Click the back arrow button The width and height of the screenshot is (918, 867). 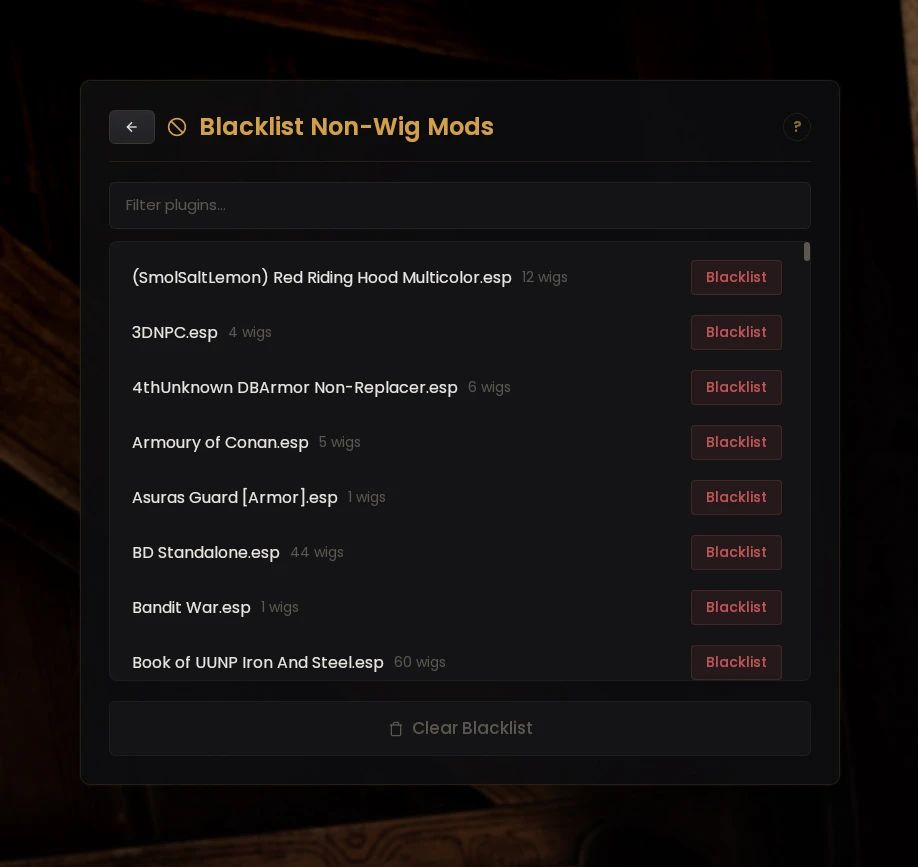click(132, 127)
